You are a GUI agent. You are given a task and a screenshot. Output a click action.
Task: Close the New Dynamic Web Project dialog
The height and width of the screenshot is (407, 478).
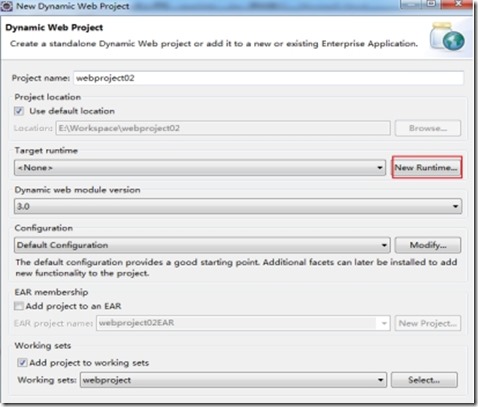pos(458,4)
